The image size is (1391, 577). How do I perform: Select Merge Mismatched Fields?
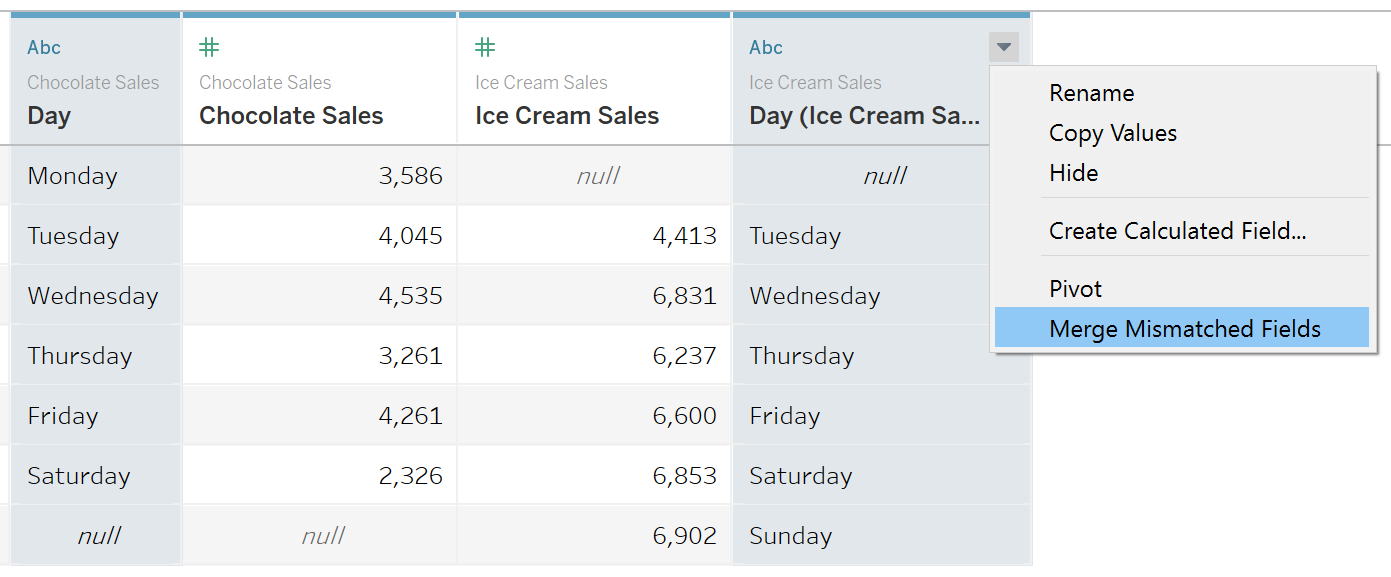(x=1182, y=328)
